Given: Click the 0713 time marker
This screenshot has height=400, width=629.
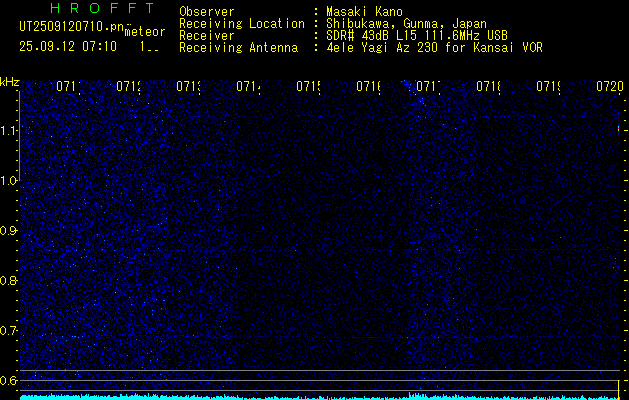Looking at the screenshot, I should 189,86.
